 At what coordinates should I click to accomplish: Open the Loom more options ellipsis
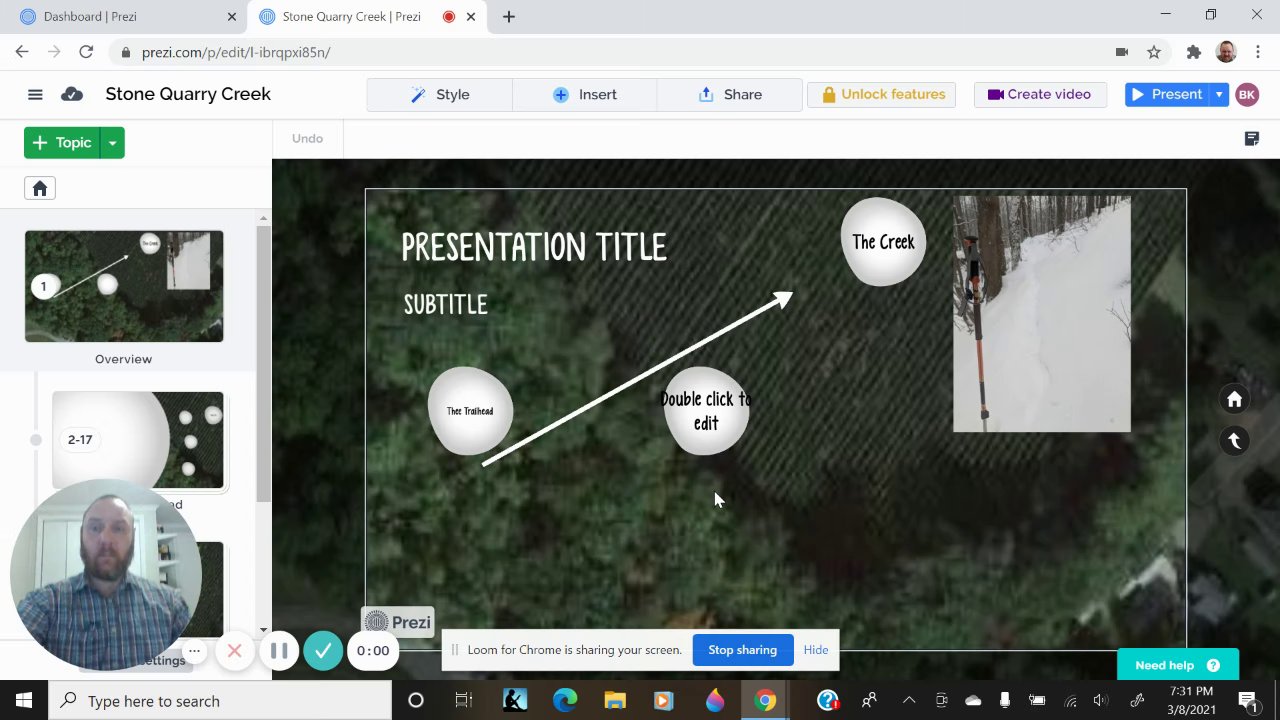(x=195, y=651)
